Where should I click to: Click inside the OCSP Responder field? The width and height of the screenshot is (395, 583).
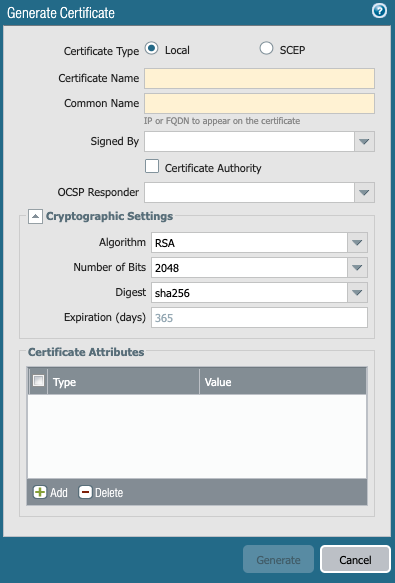pyautogui.click(x=249, y=193)
